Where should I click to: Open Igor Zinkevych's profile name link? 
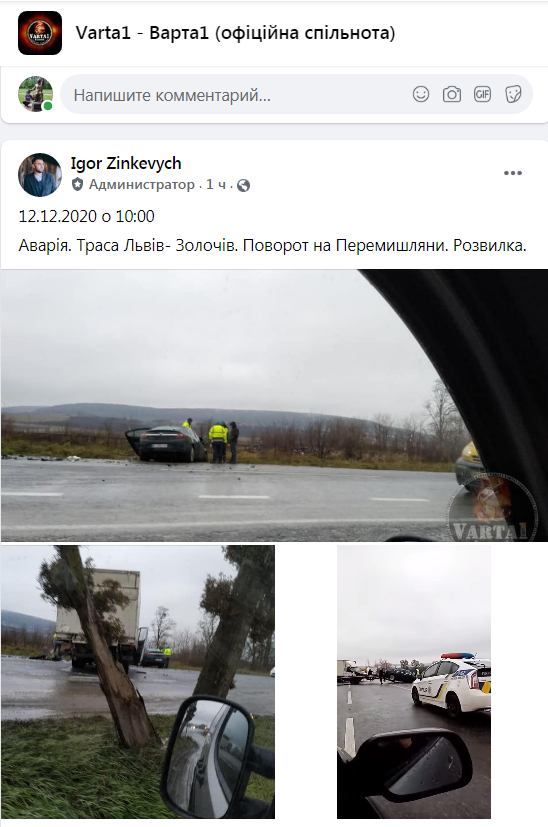pos(126,164)
